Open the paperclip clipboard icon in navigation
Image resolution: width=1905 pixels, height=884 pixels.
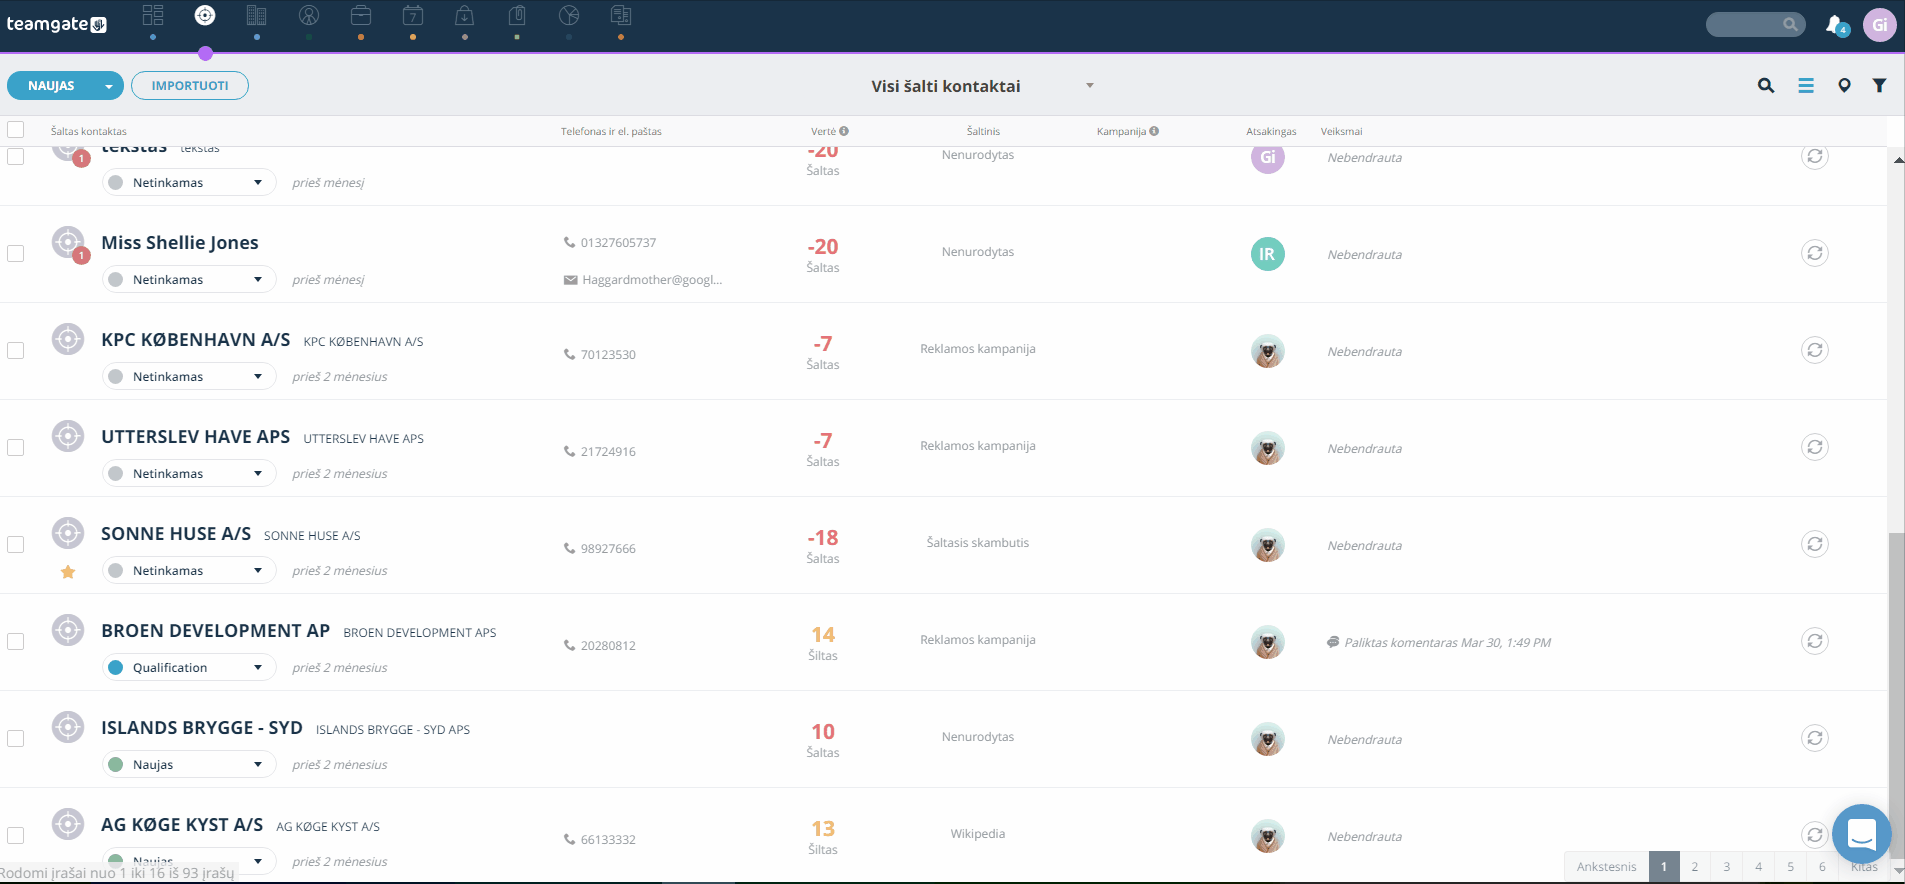pos(517,15)
